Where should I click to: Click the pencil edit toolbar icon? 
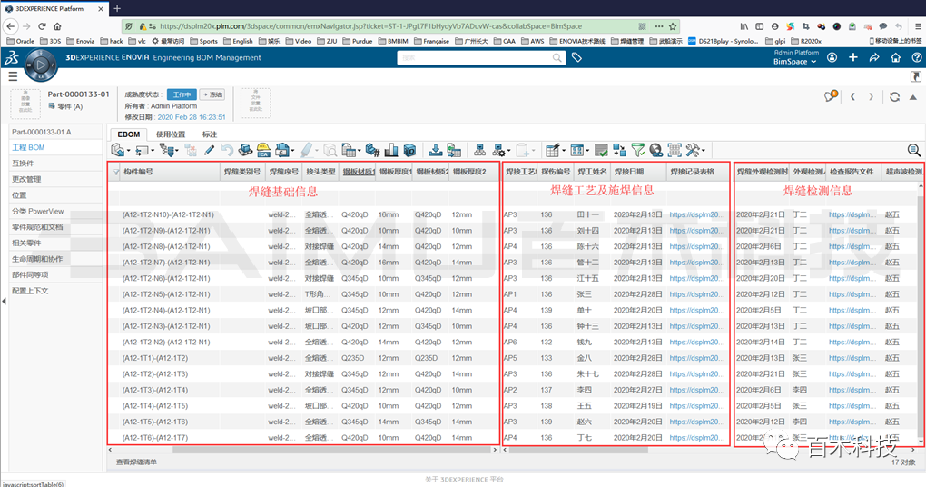click(x=209, y=150)
